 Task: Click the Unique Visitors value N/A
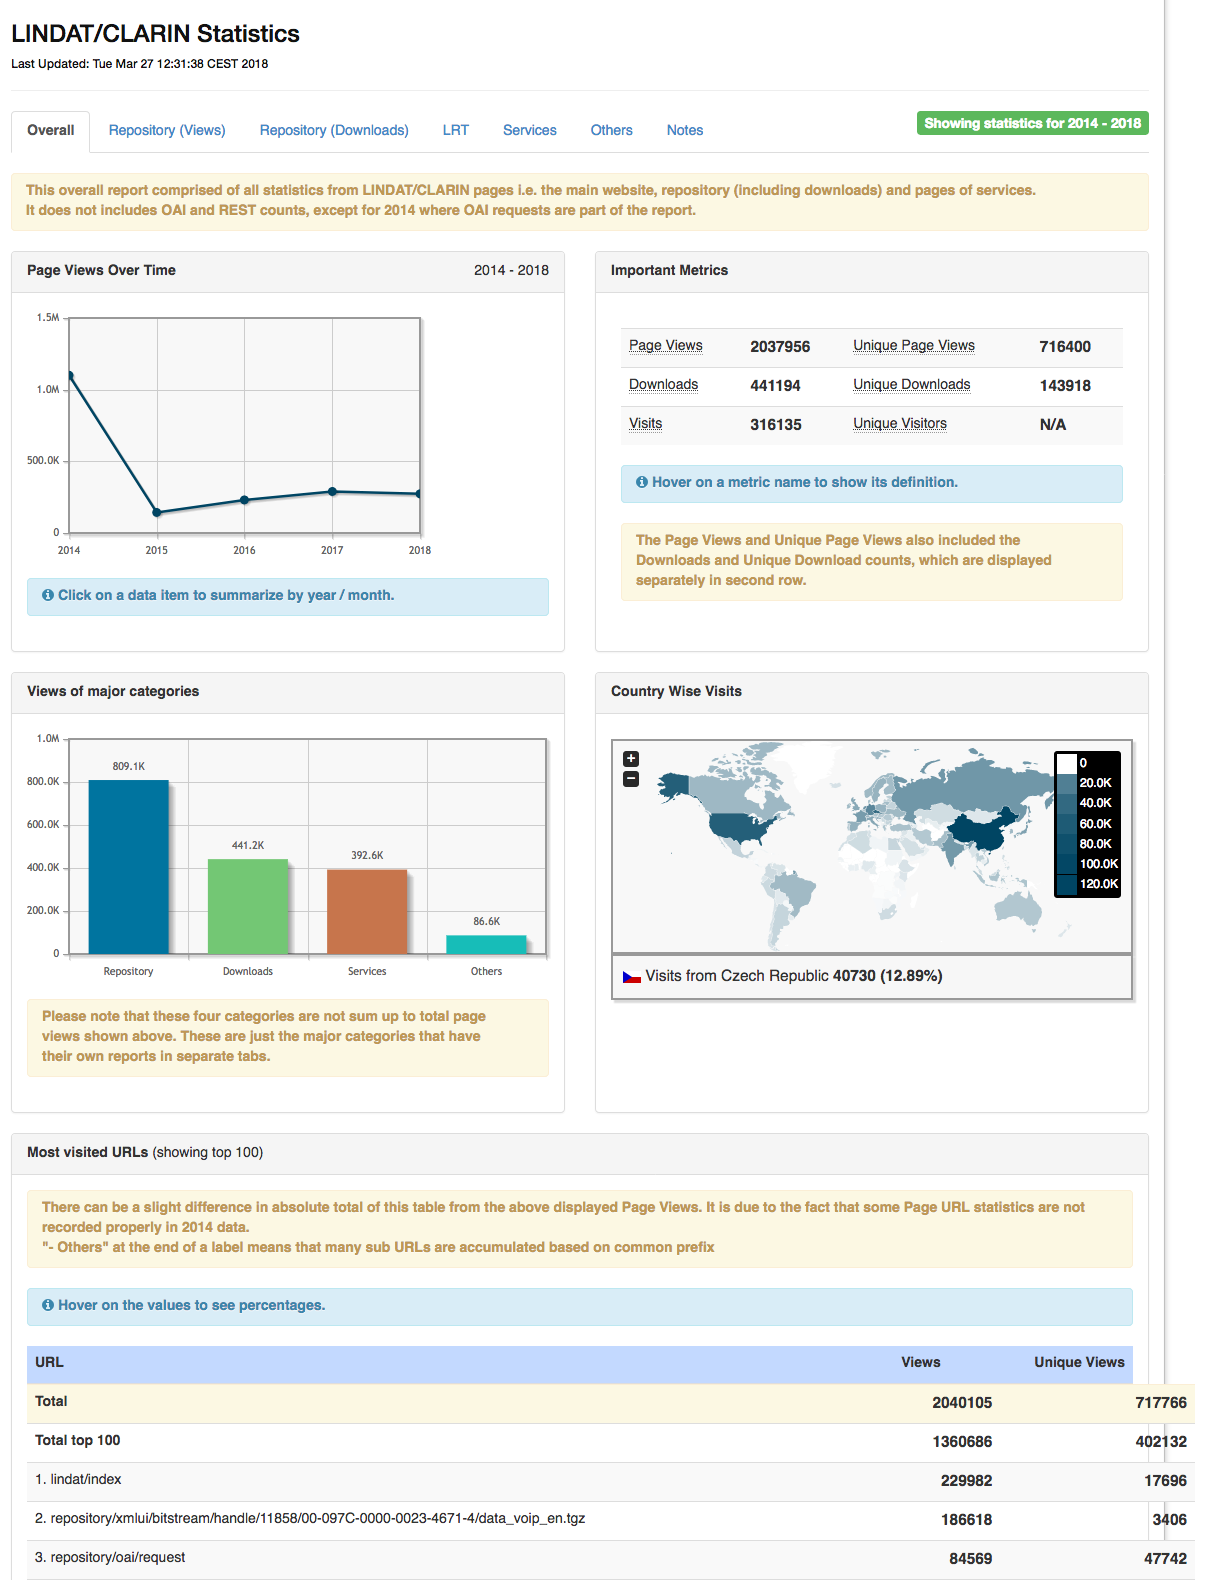(1053, 425)
